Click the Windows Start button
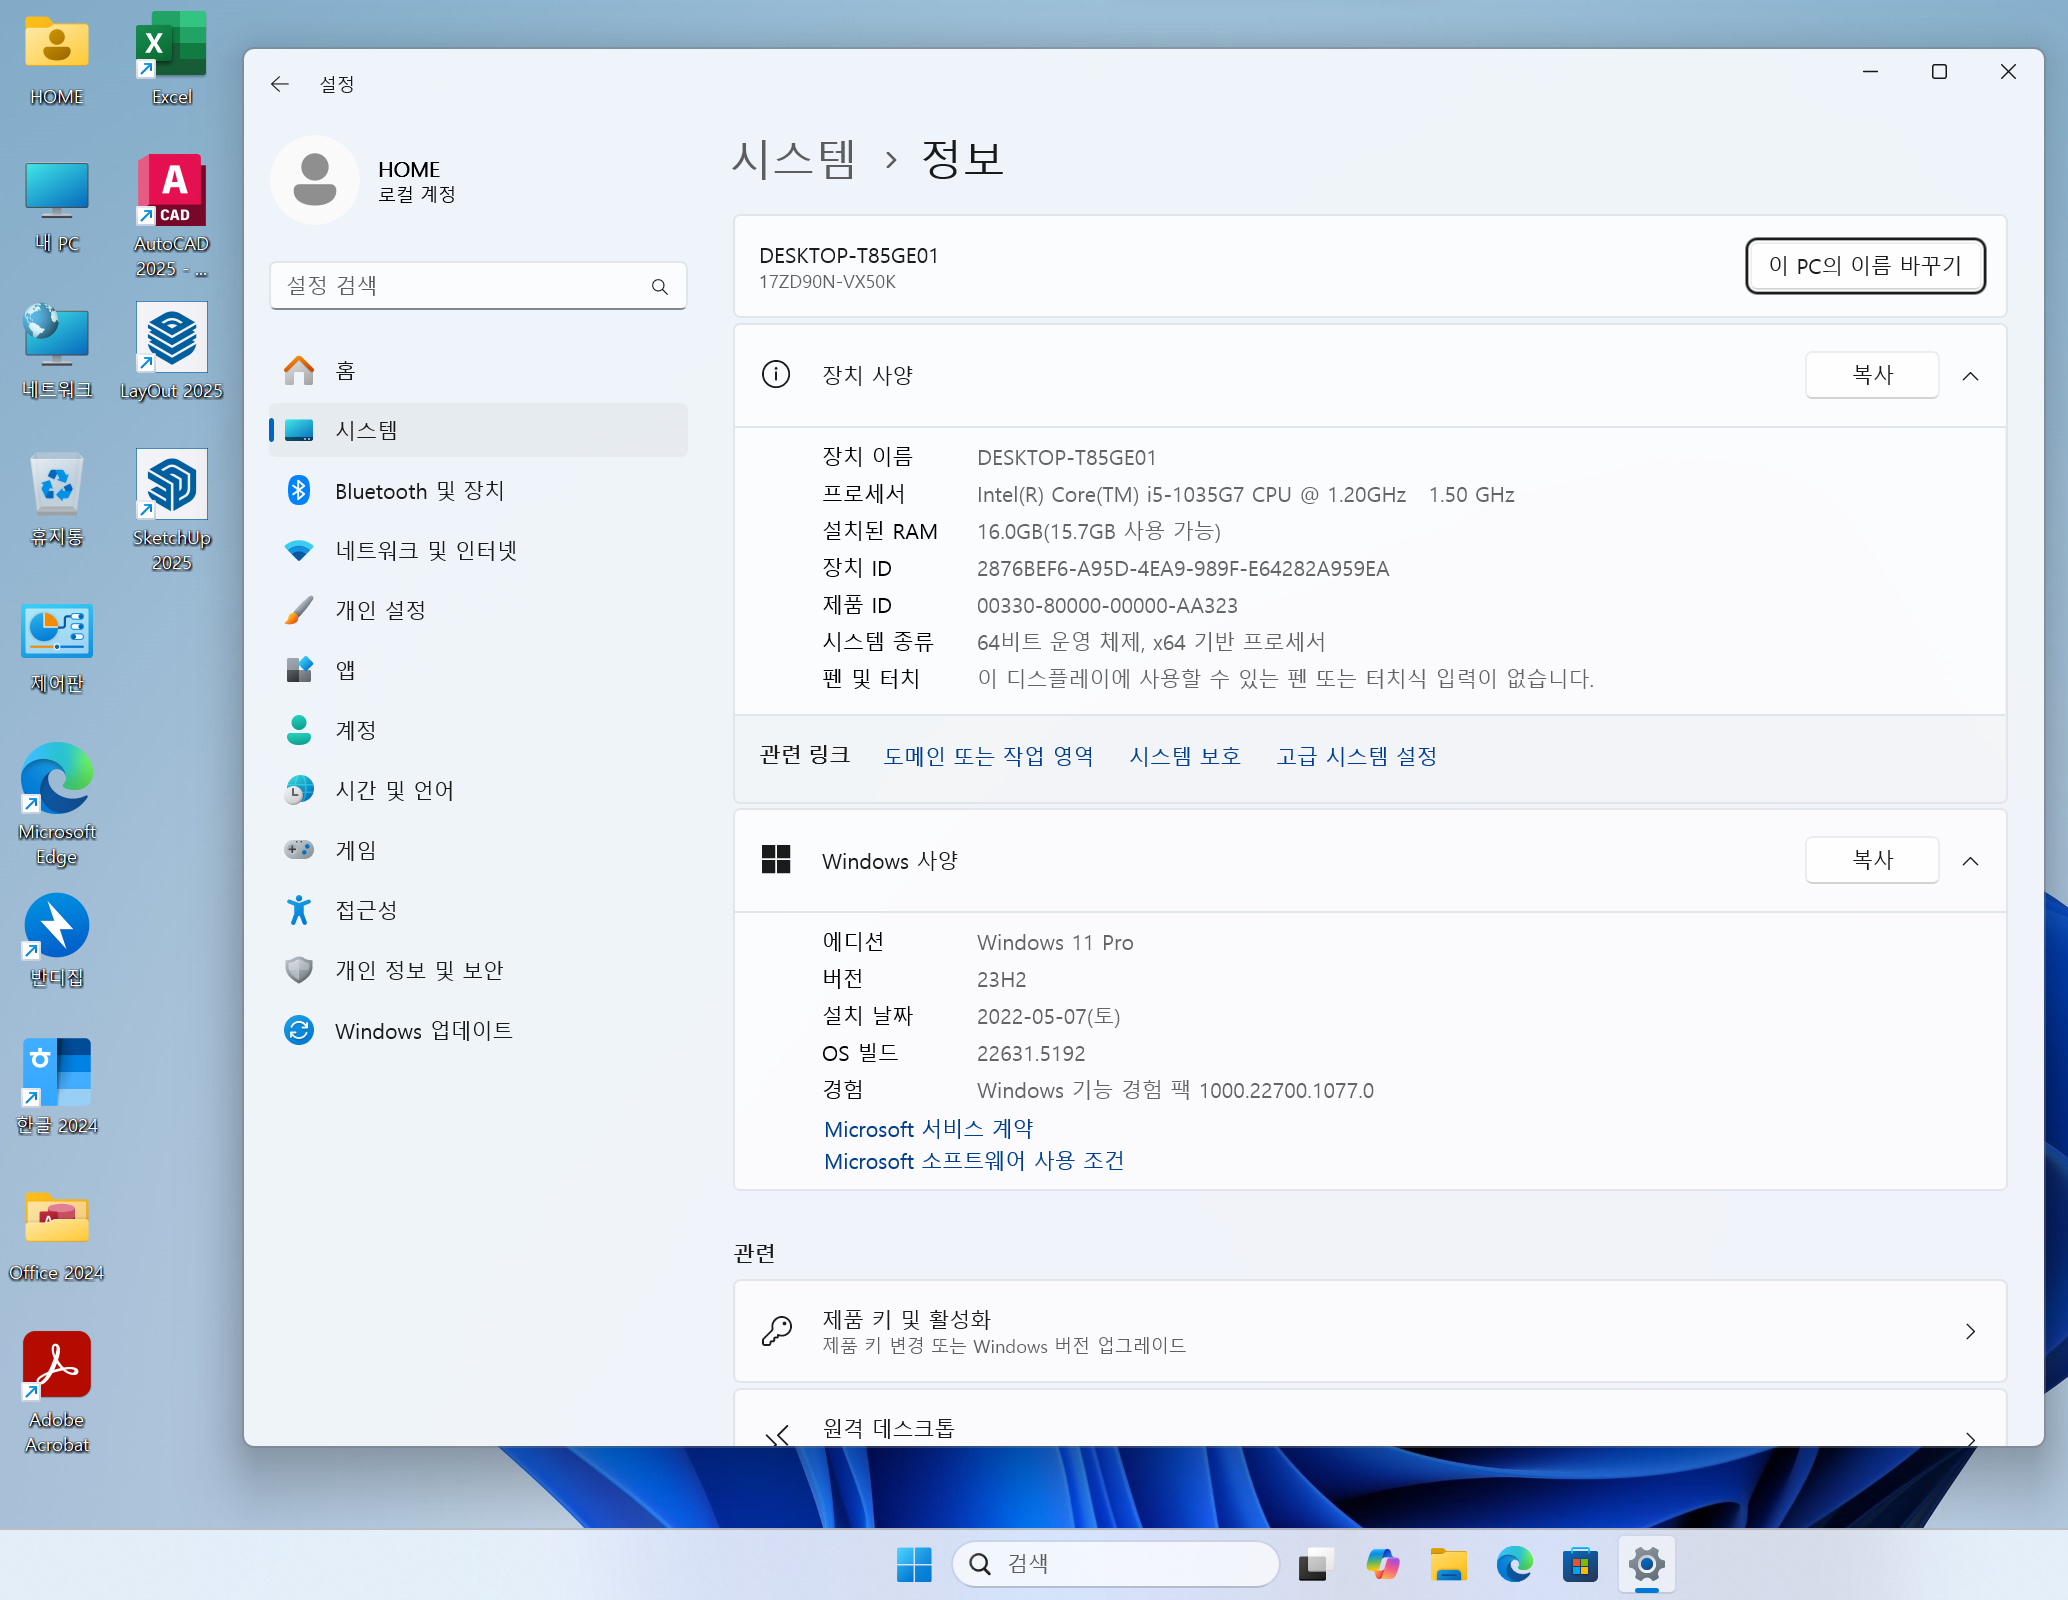Viewport: 2068px width, 1600px height. [913, 1564]
